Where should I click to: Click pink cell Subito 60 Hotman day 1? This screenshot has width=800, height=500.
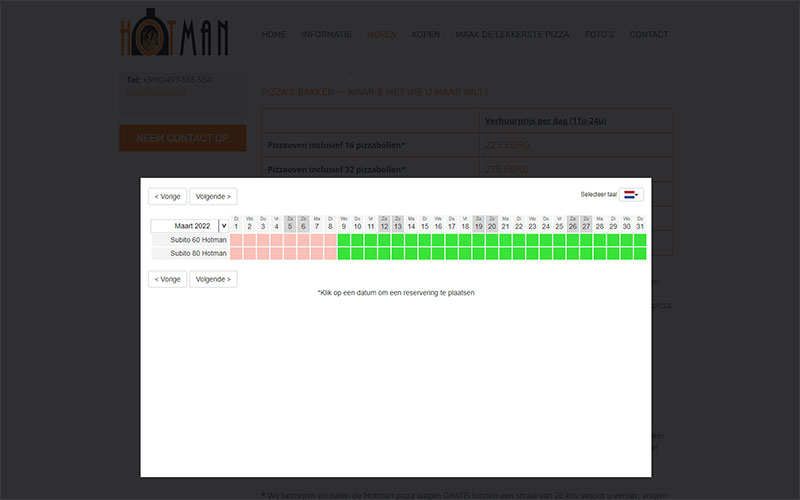click(236, 240)
